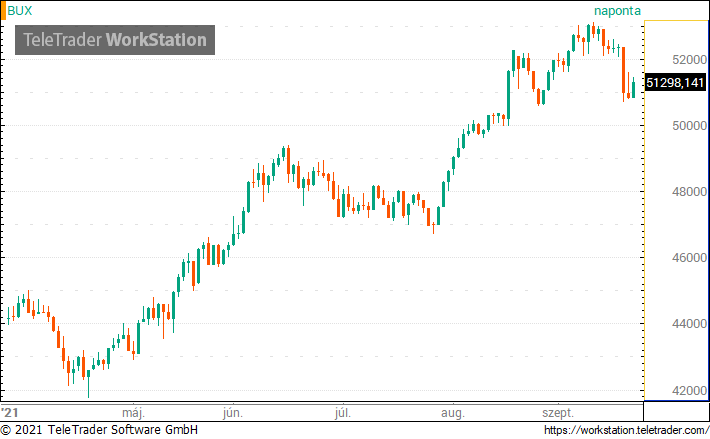710x439 pixels.
Task: Open the workstation.teletrader.com link
Action: tap(627, 429)
